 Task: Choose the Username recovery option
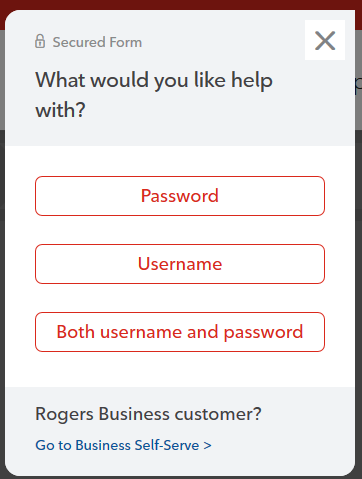(180, 264)
